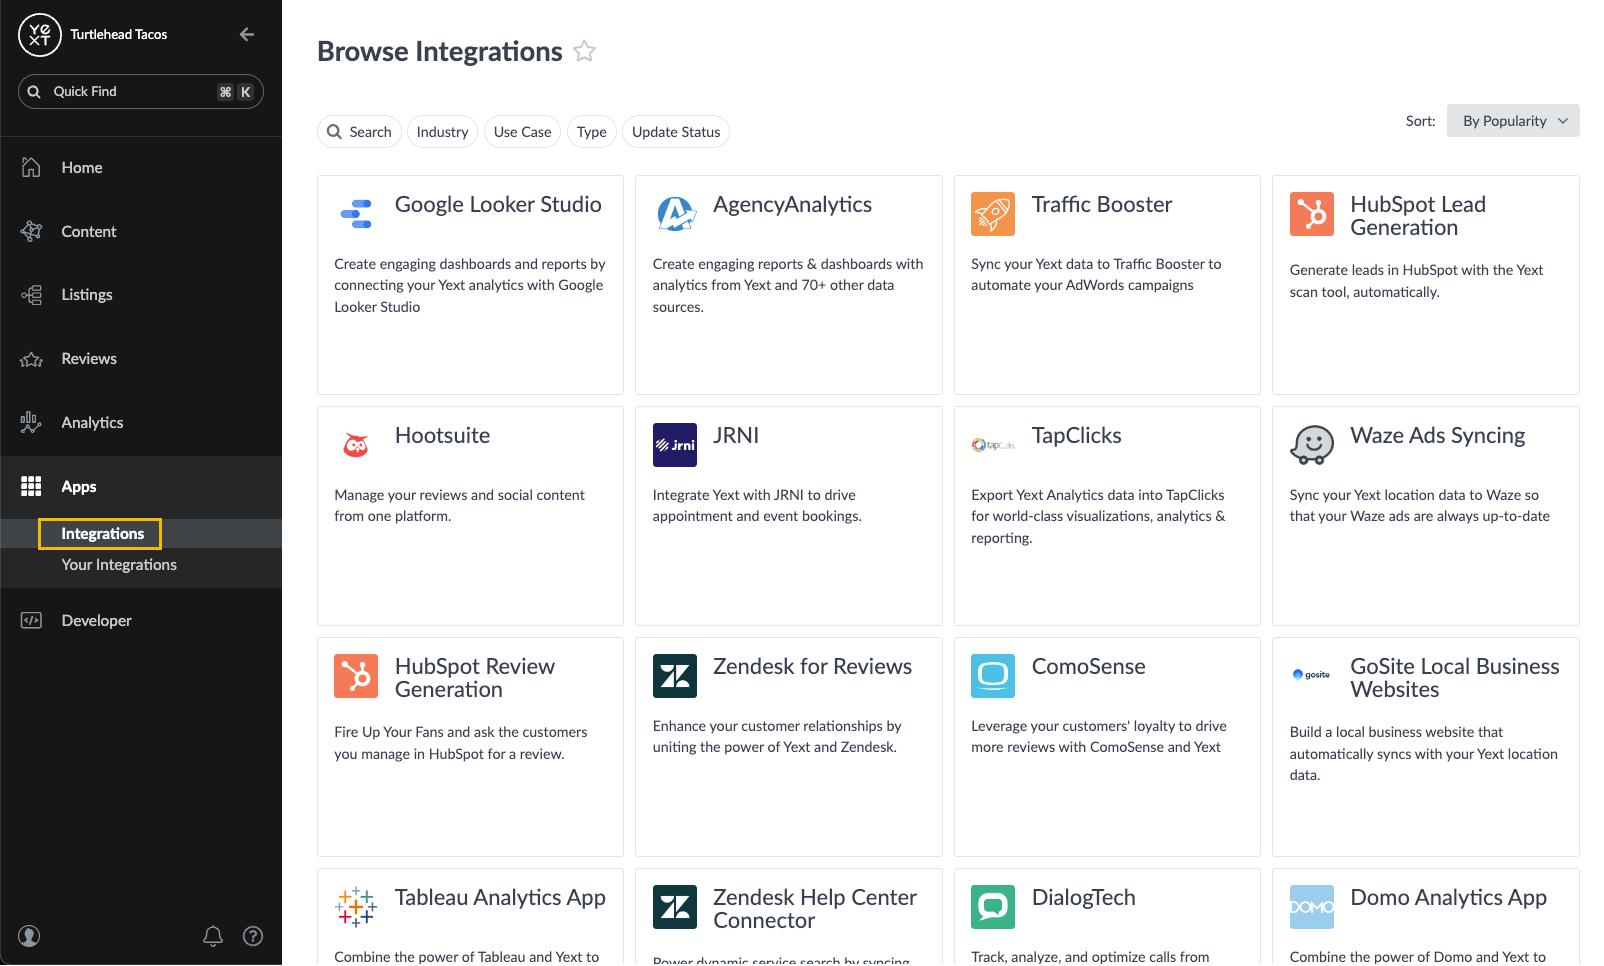Viewport: 1604px width, 966px height.
Task: Open the DialogTech integration title
Action: pyautogui.click(x=1083, y=898)
